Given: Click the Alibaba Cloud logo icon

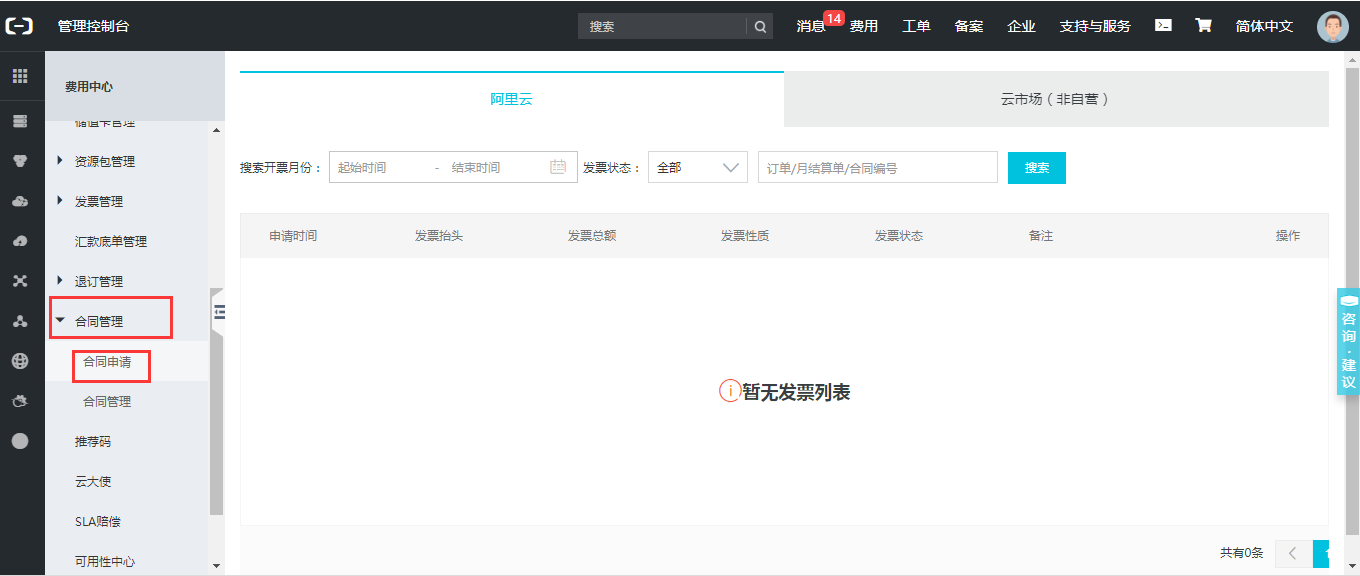Looking at the screenshot, I should click(x=20, y=26).
